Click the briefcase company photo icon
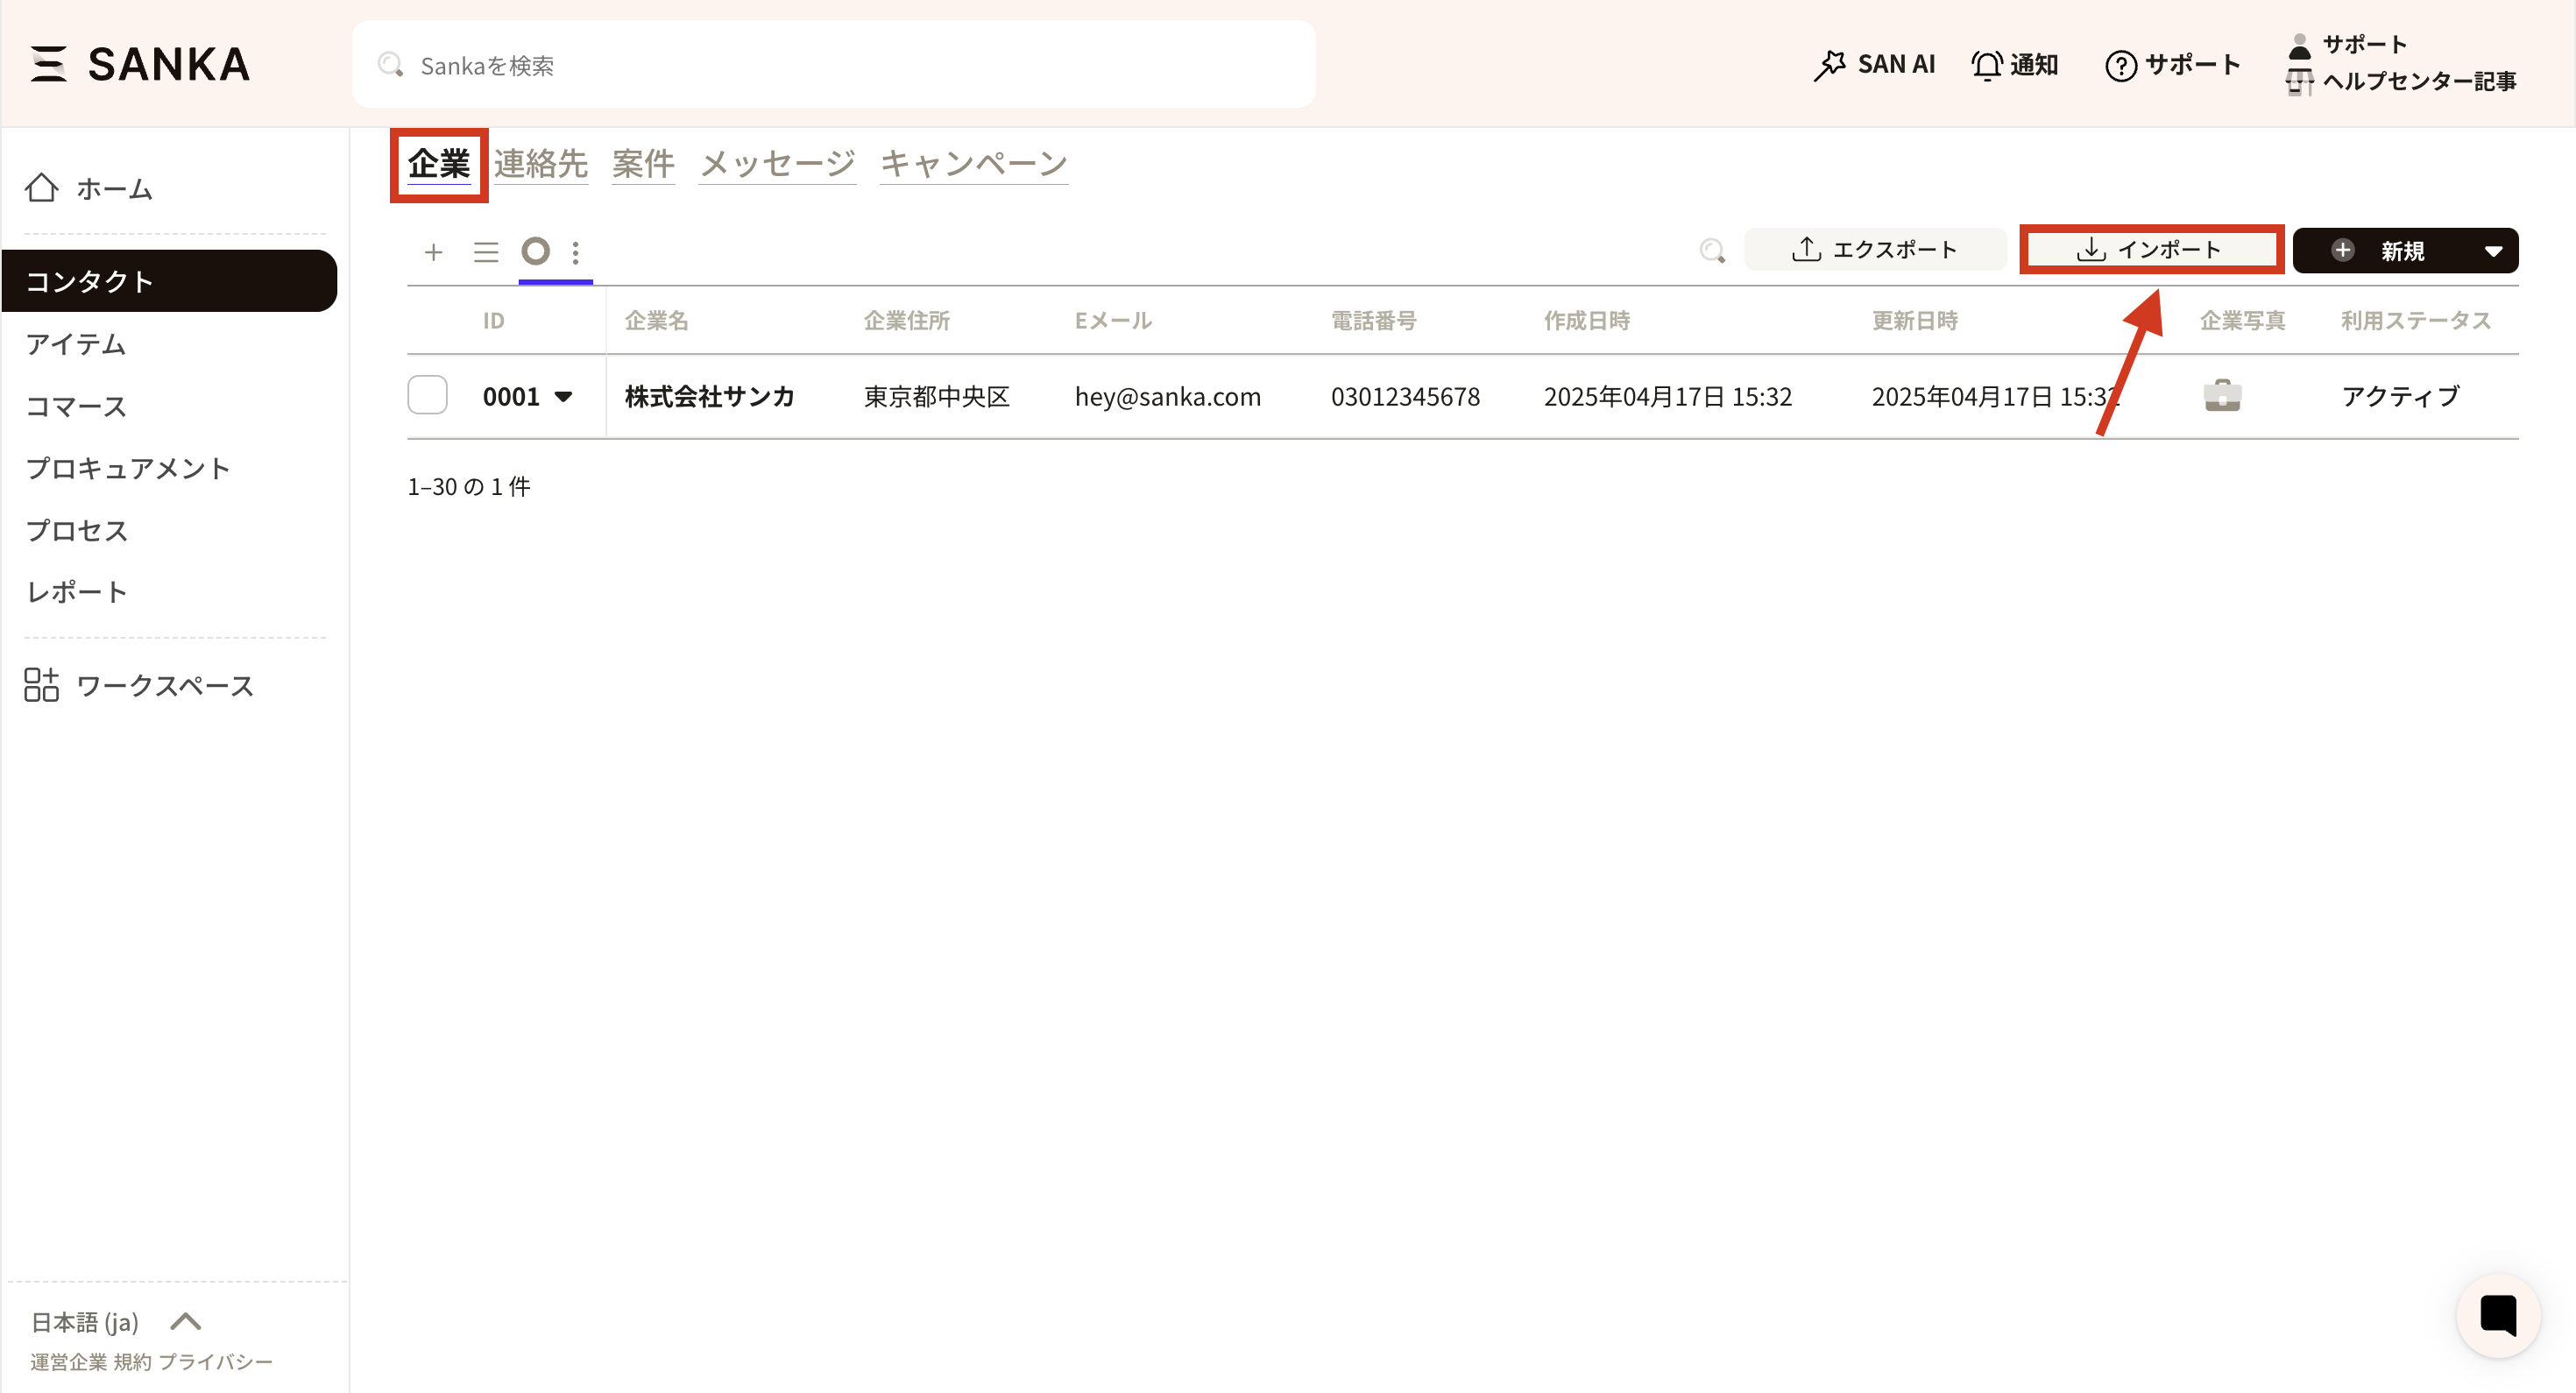2576x1393 pixels. click(2222, 396)
